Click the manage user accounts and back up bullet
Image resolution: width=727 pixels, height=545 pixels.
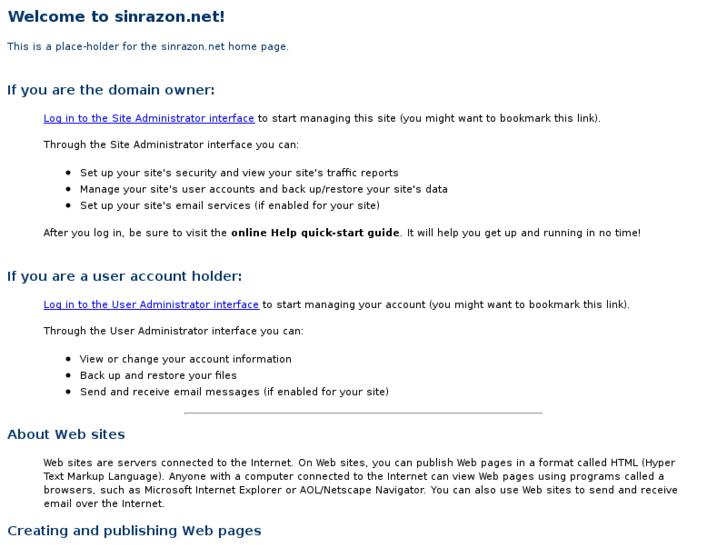coord(264,189)
